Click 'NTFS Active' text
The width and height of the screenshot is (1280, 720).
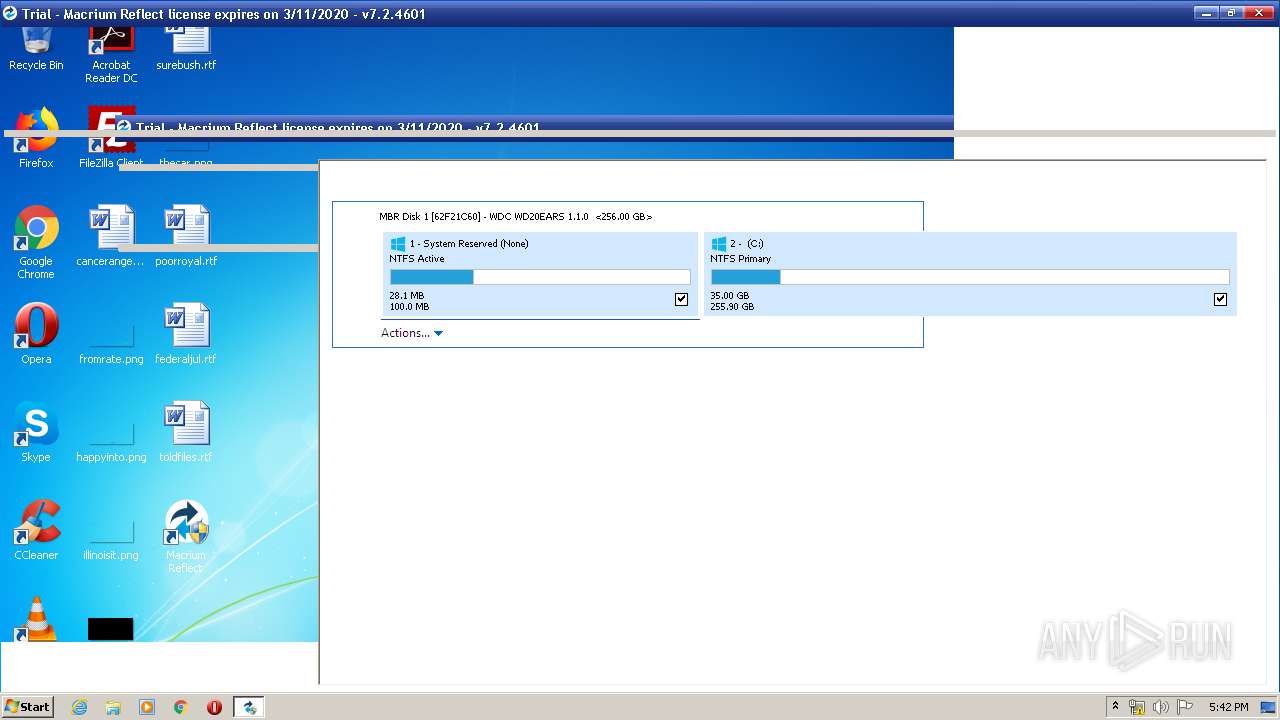(417, 258)
